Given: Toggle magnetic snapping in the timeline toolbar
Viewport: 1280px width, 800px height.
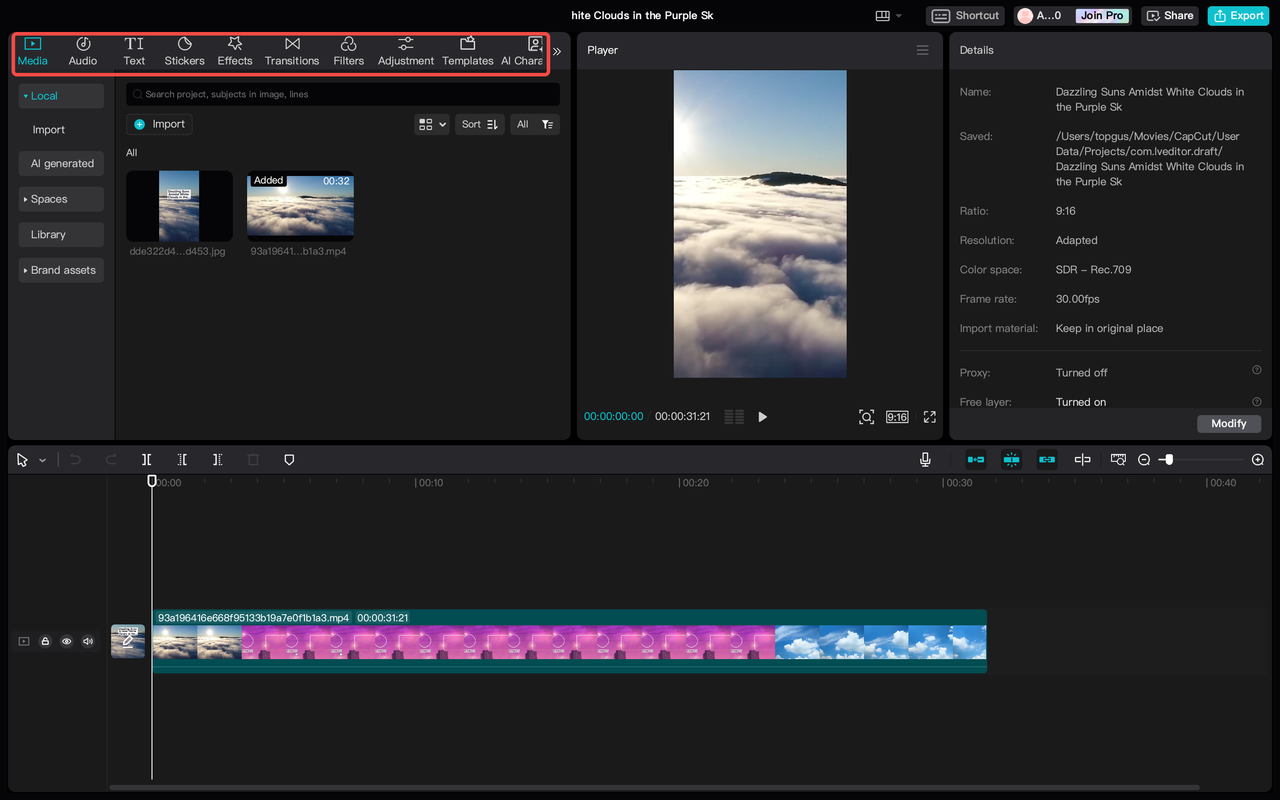Looking at the screenshot, I should [x=1011, y=459].
